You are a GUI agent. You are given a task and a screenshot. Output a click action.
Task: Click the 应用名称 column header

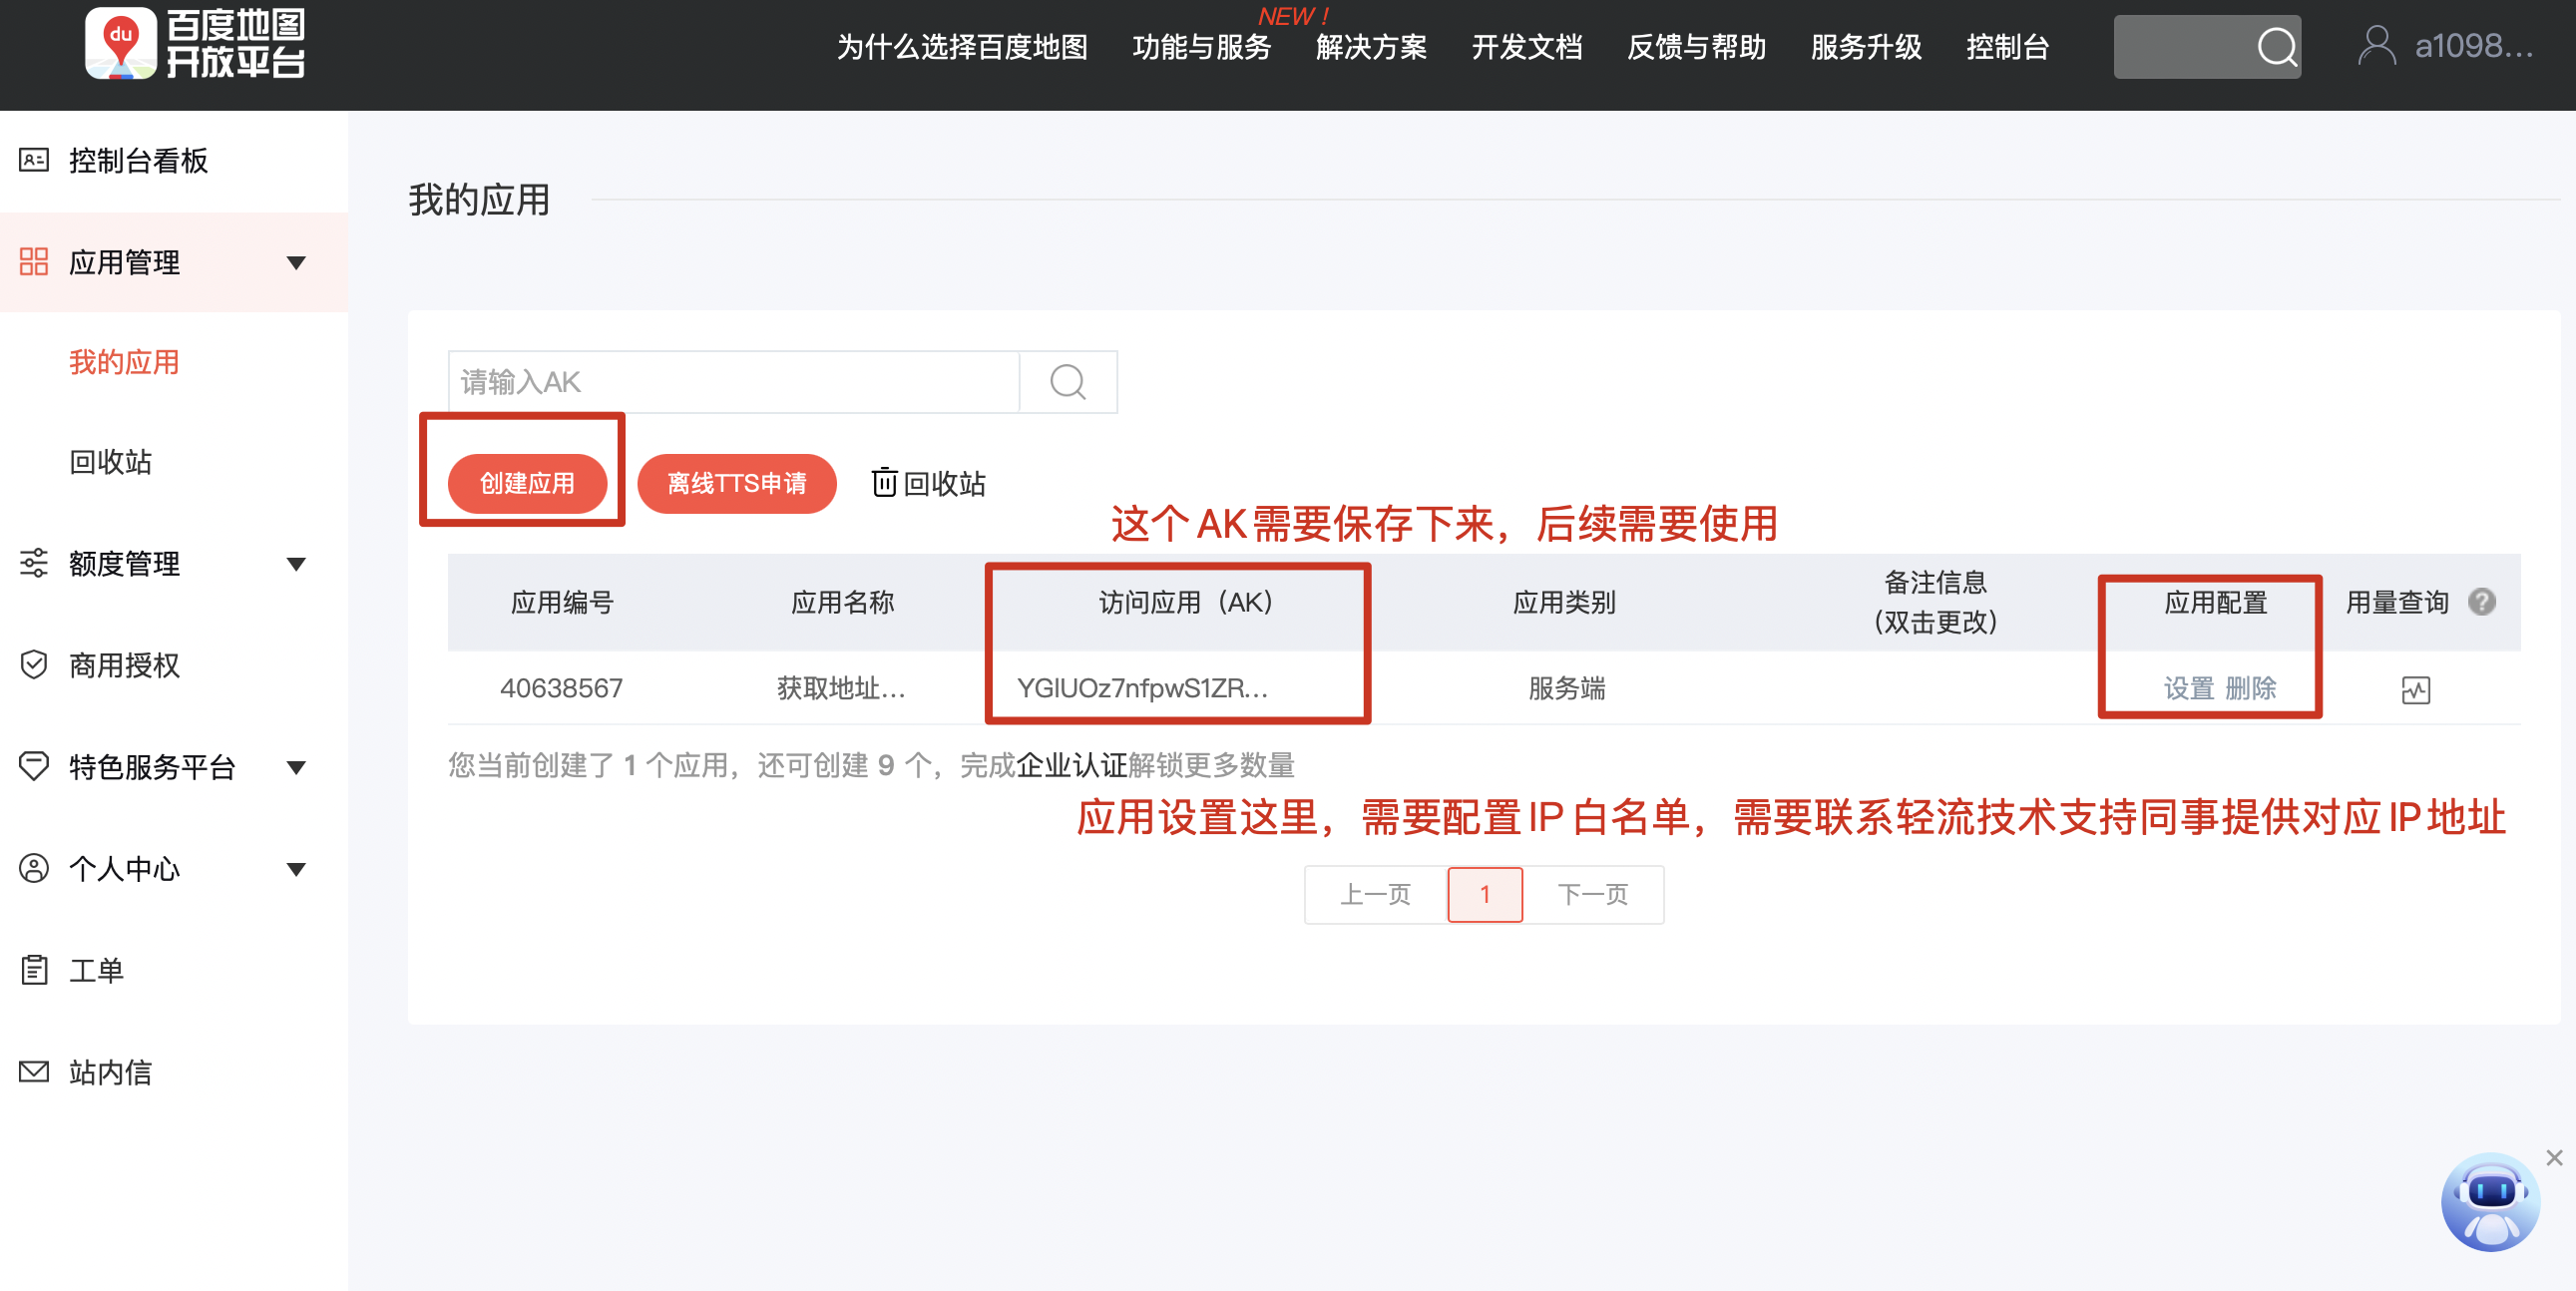click(x=842, y=602)
